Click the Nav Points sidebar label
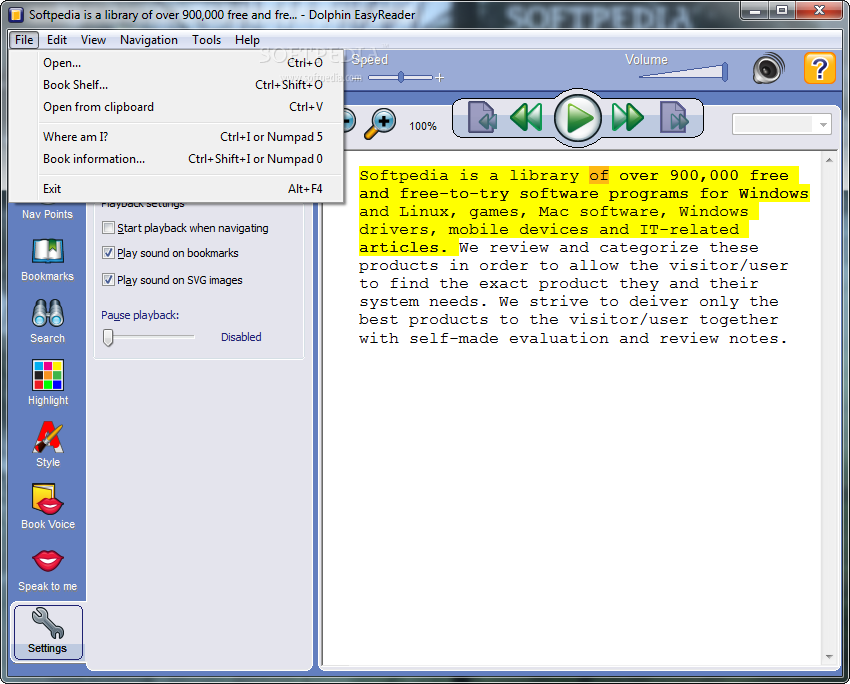 47,214
